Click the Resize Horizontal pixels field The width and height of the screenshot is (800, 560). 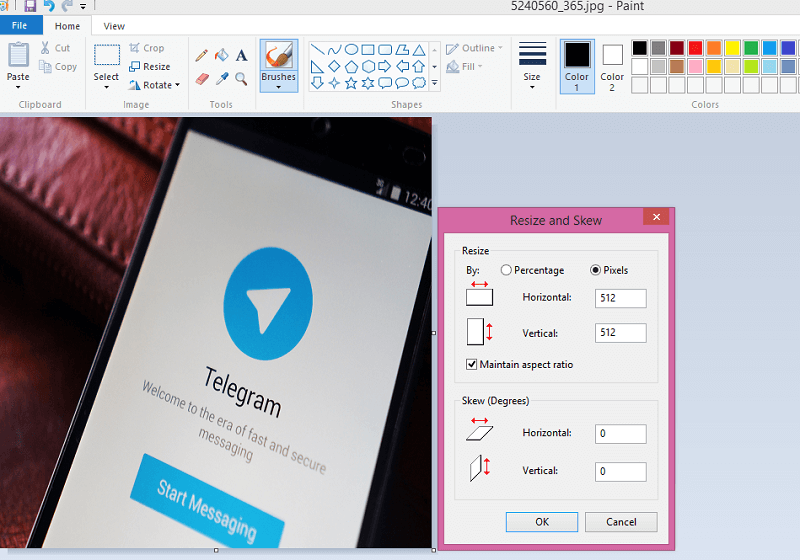click(x=620, y=298)
